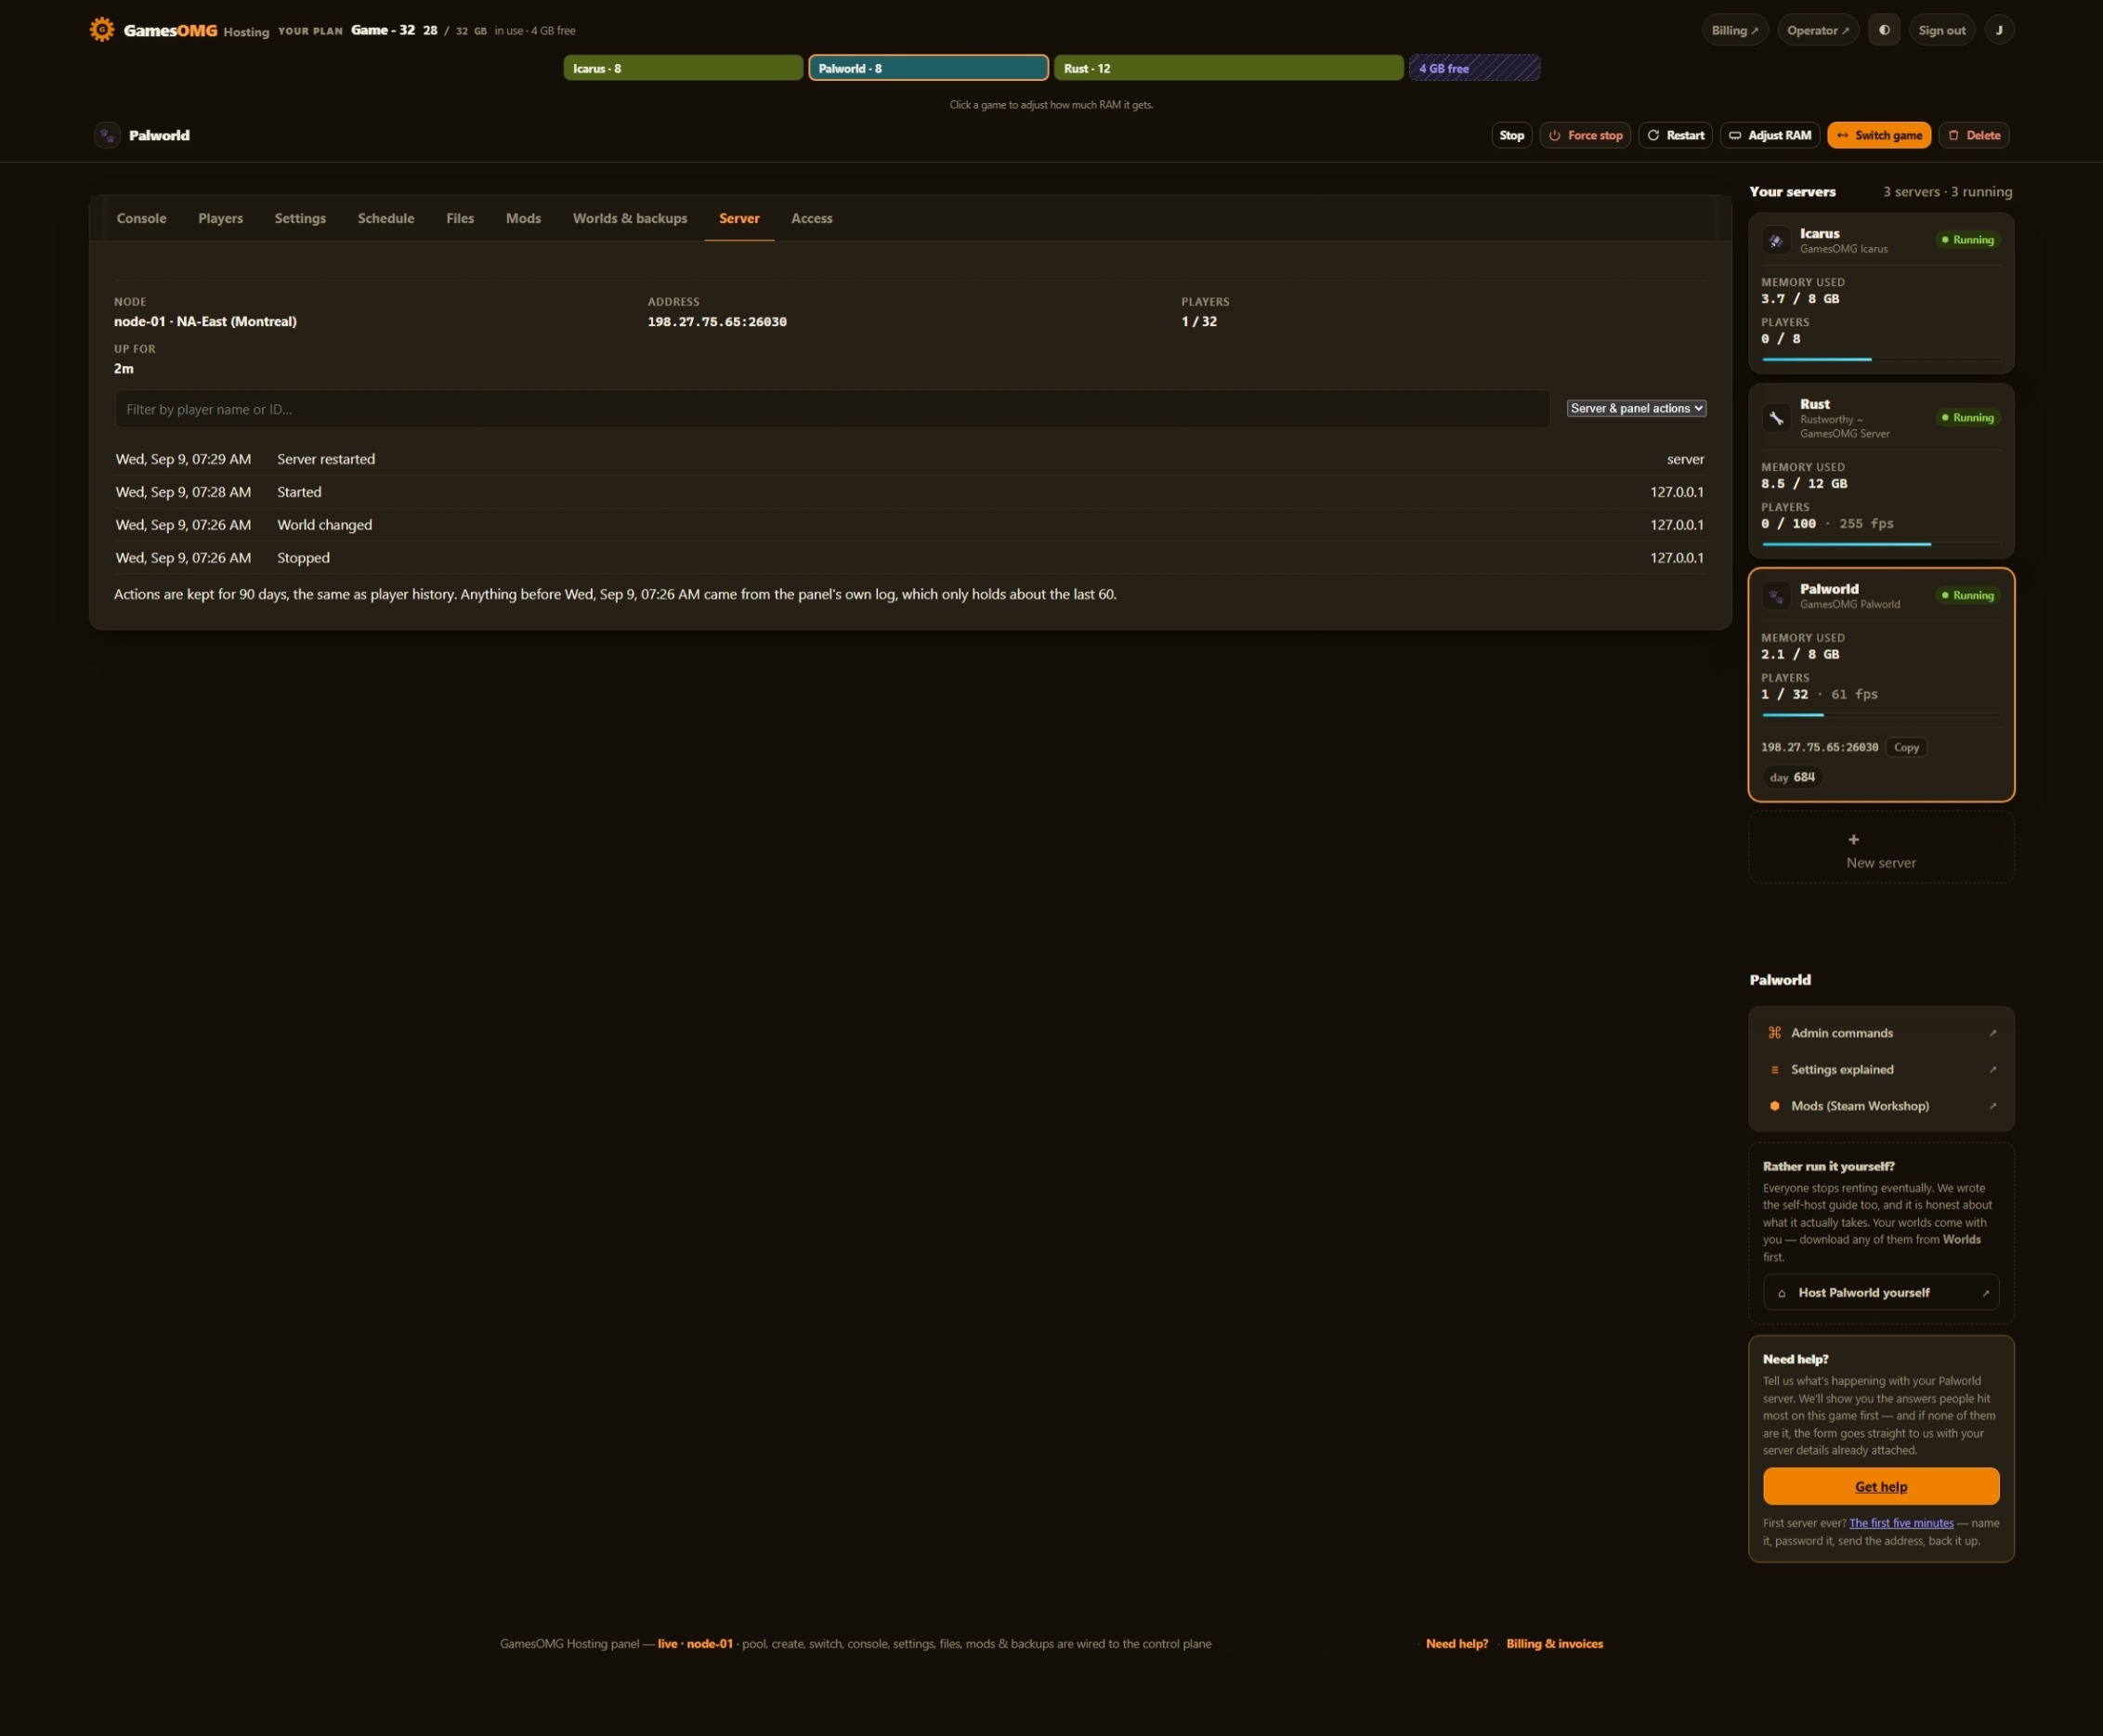Select the Schedule tab
The image size is (2103, 1736).
click(x=386, y=218)
